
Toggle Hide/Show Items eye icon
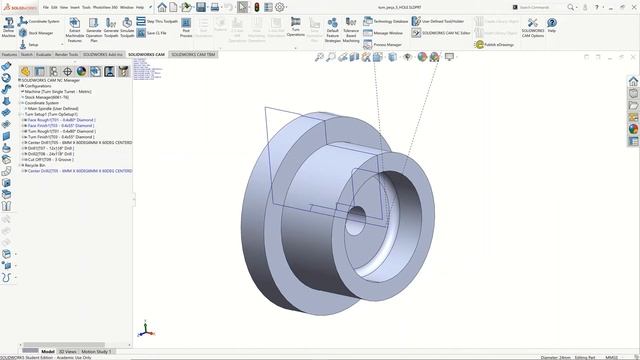click(x=407, y=57)
